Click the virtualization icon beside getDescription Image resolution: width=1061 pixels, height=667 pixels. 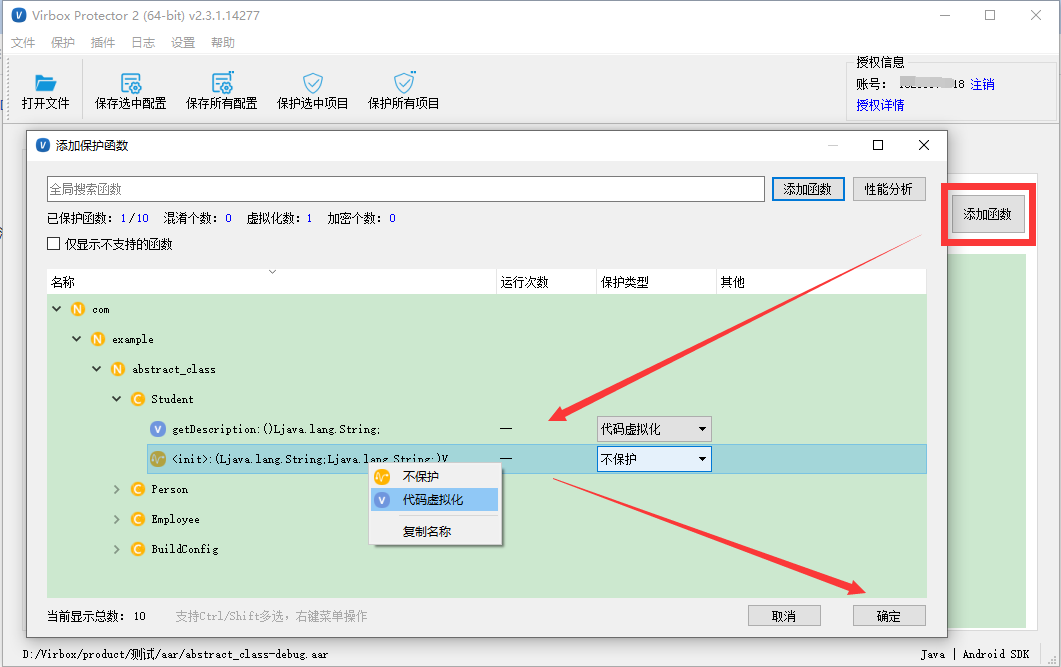point(158,429)
